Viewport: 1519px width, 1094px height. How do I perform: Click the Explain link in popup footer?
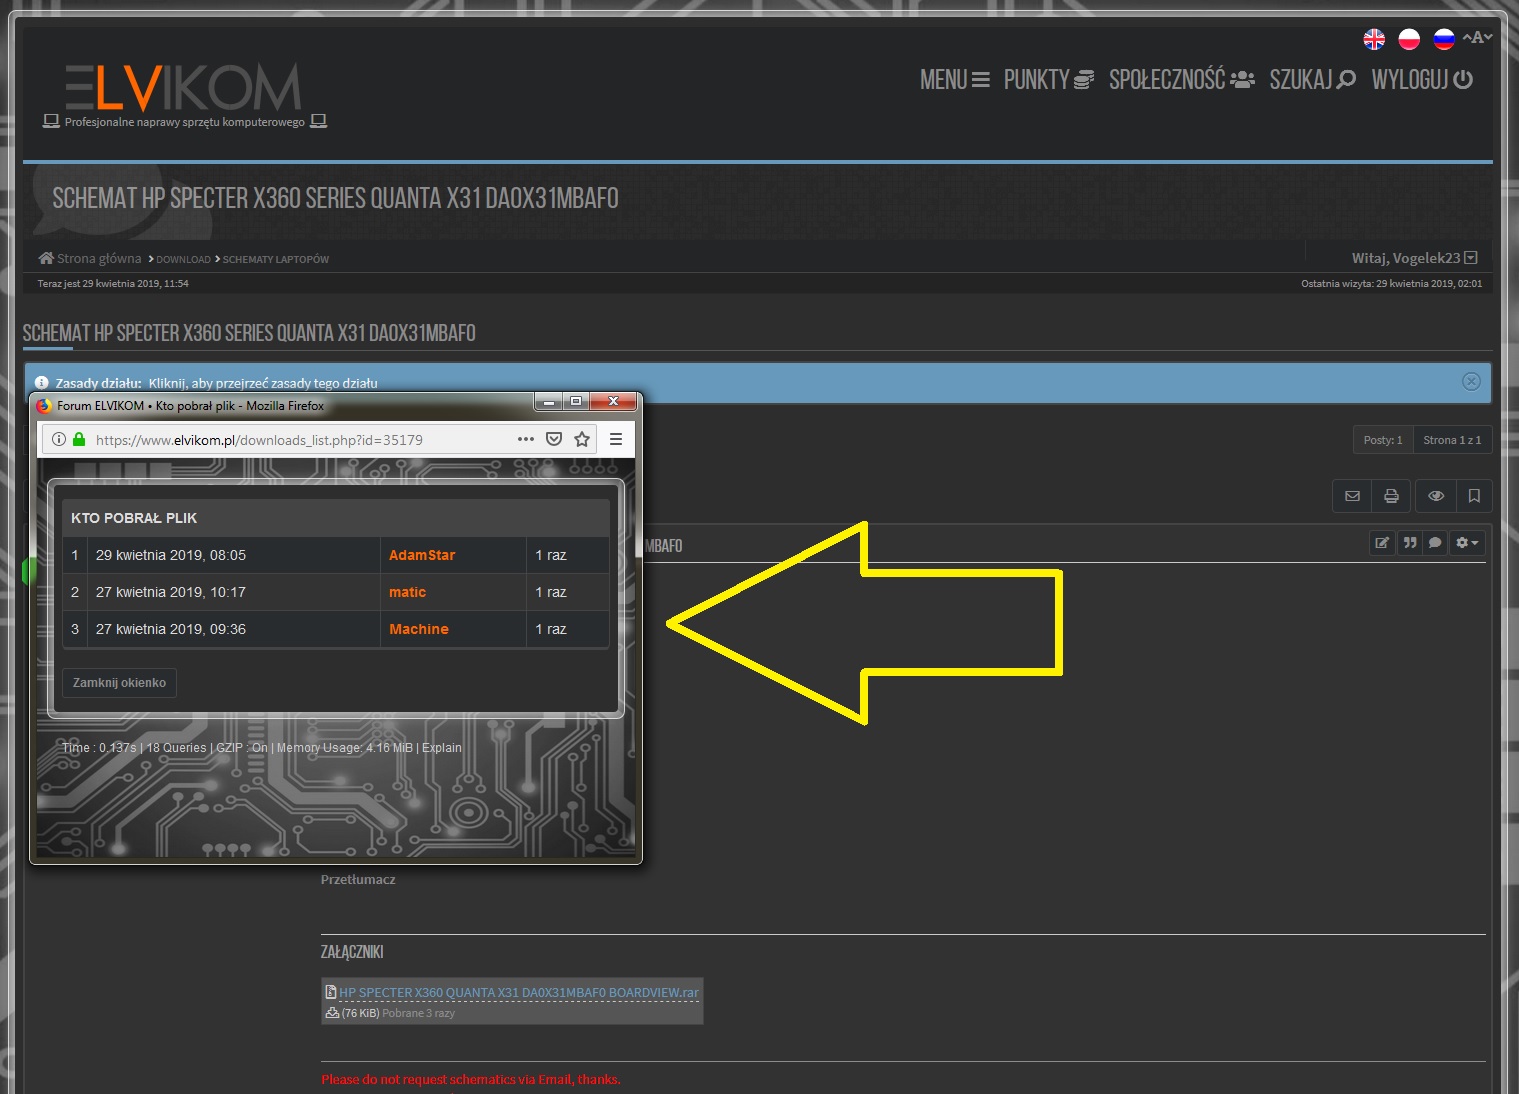[x=442, y=748]
